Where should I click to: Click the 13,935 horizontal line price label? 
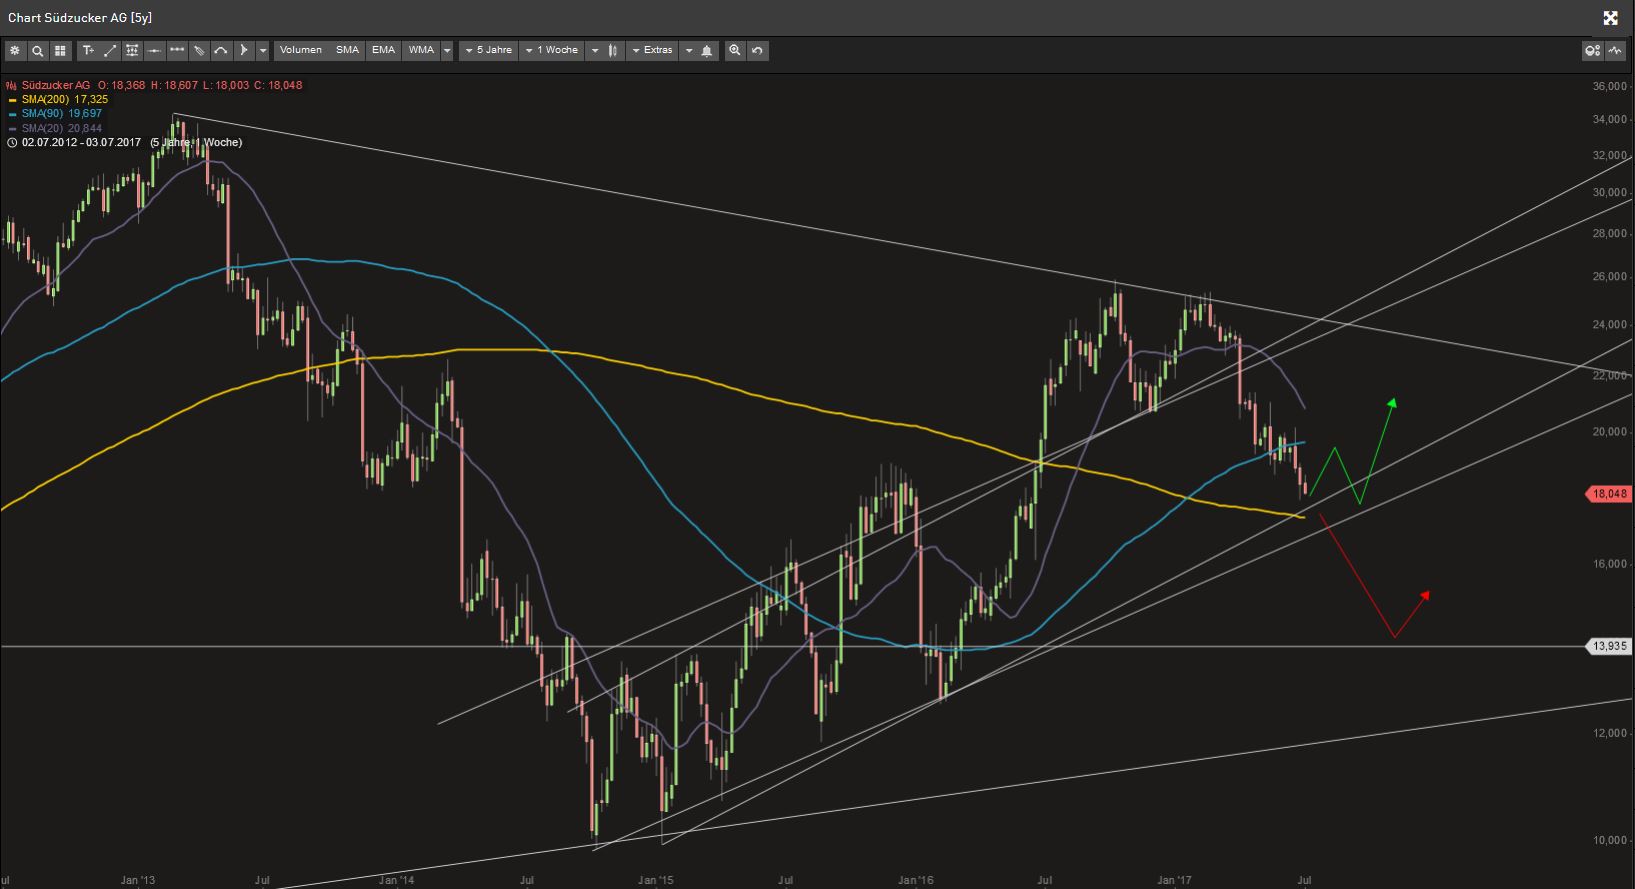[x=1608, y=646]
